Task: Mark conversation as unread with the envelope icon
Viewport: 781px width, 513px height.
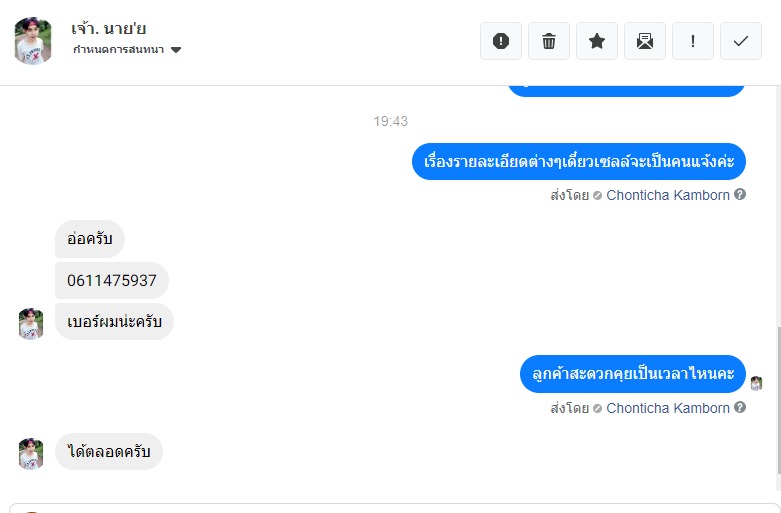Action: pyautogui.click(x=645, y=41)
